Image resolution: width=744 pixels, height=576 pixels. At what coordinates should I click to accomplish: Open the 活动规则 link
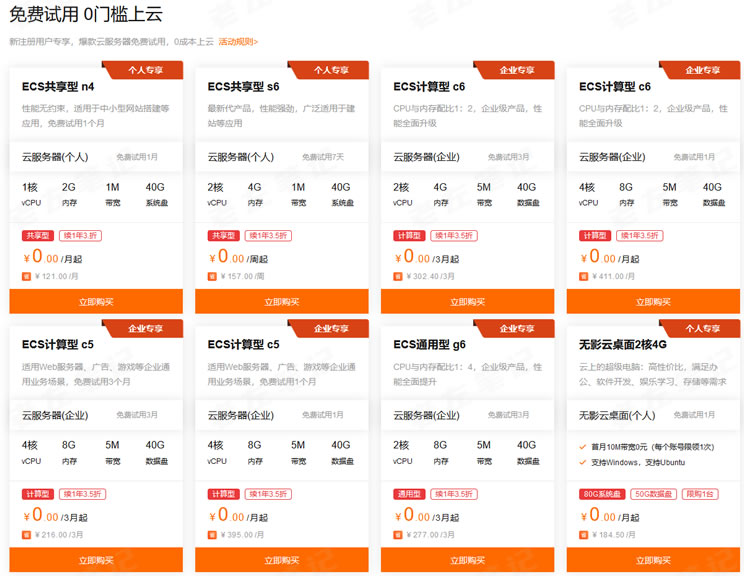click(238, 42)
